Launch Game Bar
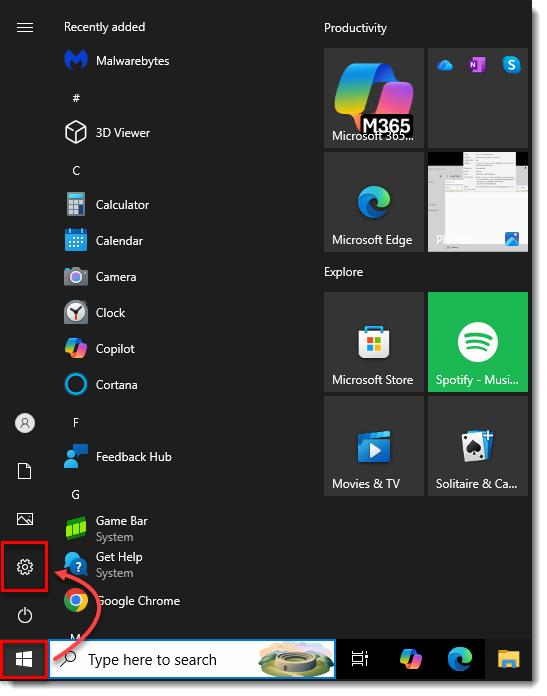Viewport: 547px width, 696px height. 107,529
